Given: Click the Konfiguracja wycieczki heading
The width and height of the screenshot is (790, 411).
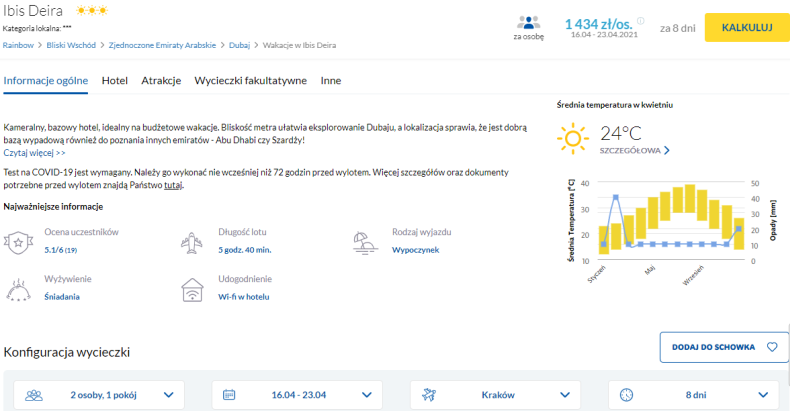Looking at the screenshot, I should (x=67, y=352).
